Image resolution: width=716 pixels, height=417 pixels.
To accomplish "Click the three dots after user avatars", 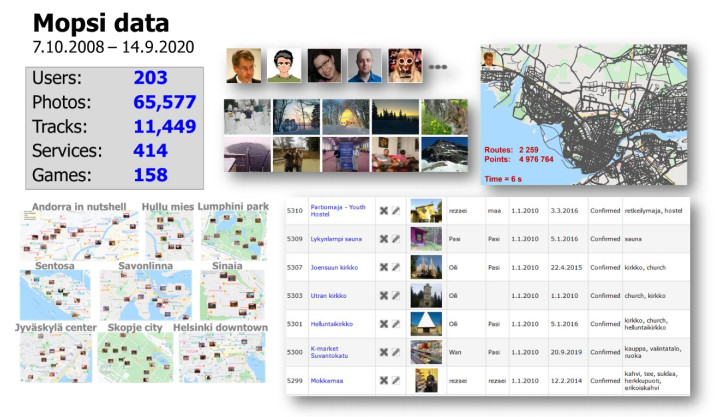I will [438, 67].
